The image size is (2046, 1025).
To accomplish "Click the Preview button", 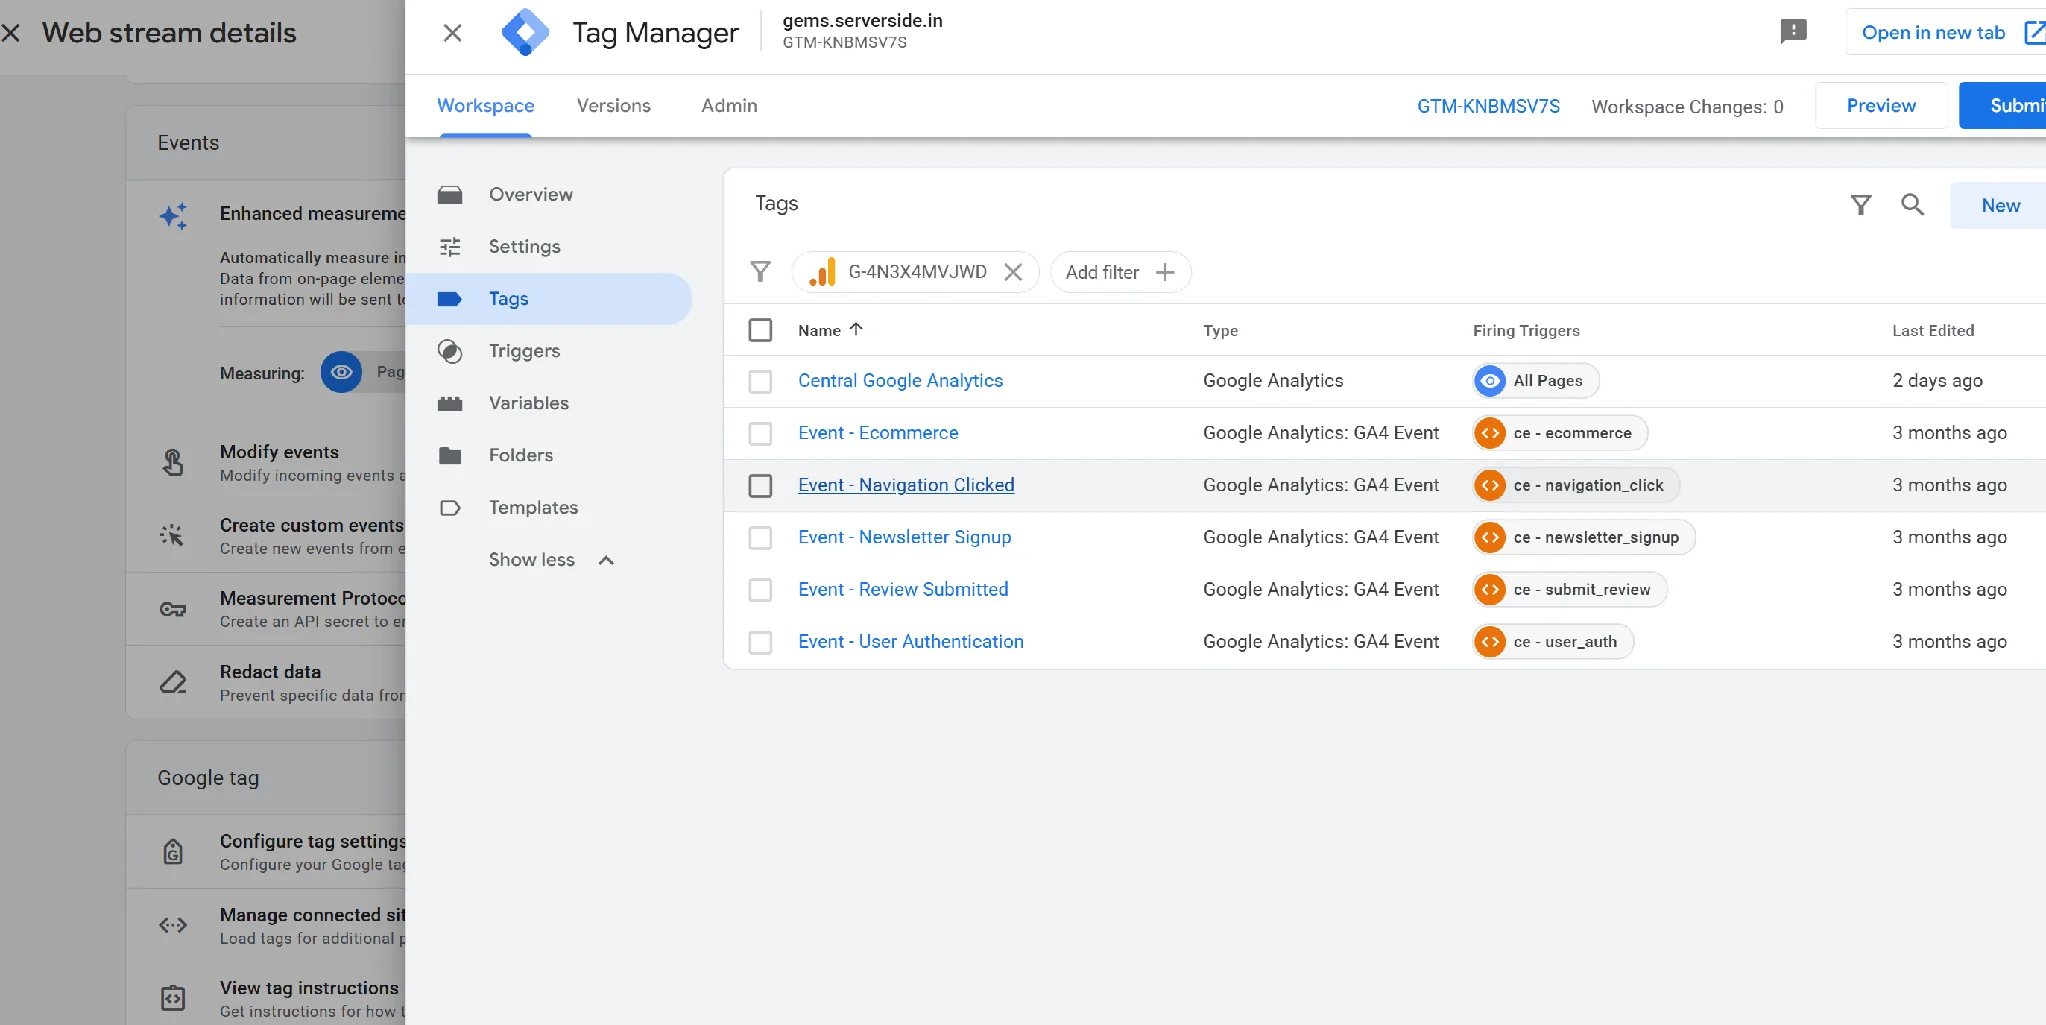I will tap(1881, 106).
